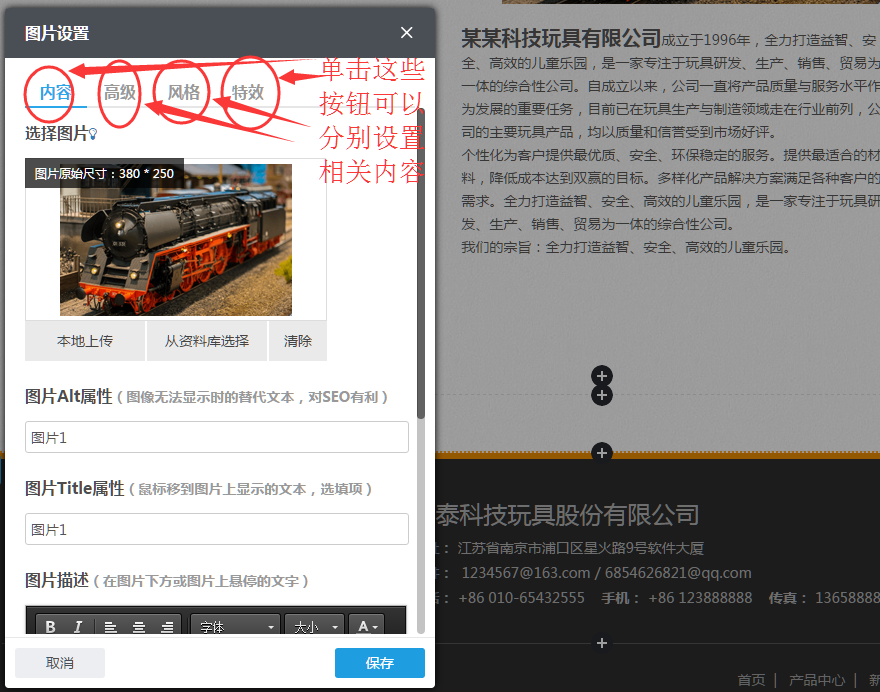This screenshot has height=692, width=880.
Task: Click 清除 to clear the selected image
Action: pyautogui.click(x=297, y=340)
